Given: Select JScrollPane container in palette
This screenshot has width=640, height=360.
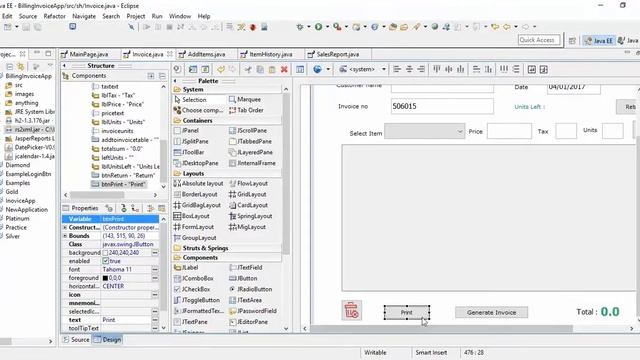Looking at the screenshot, I should 248,131.
